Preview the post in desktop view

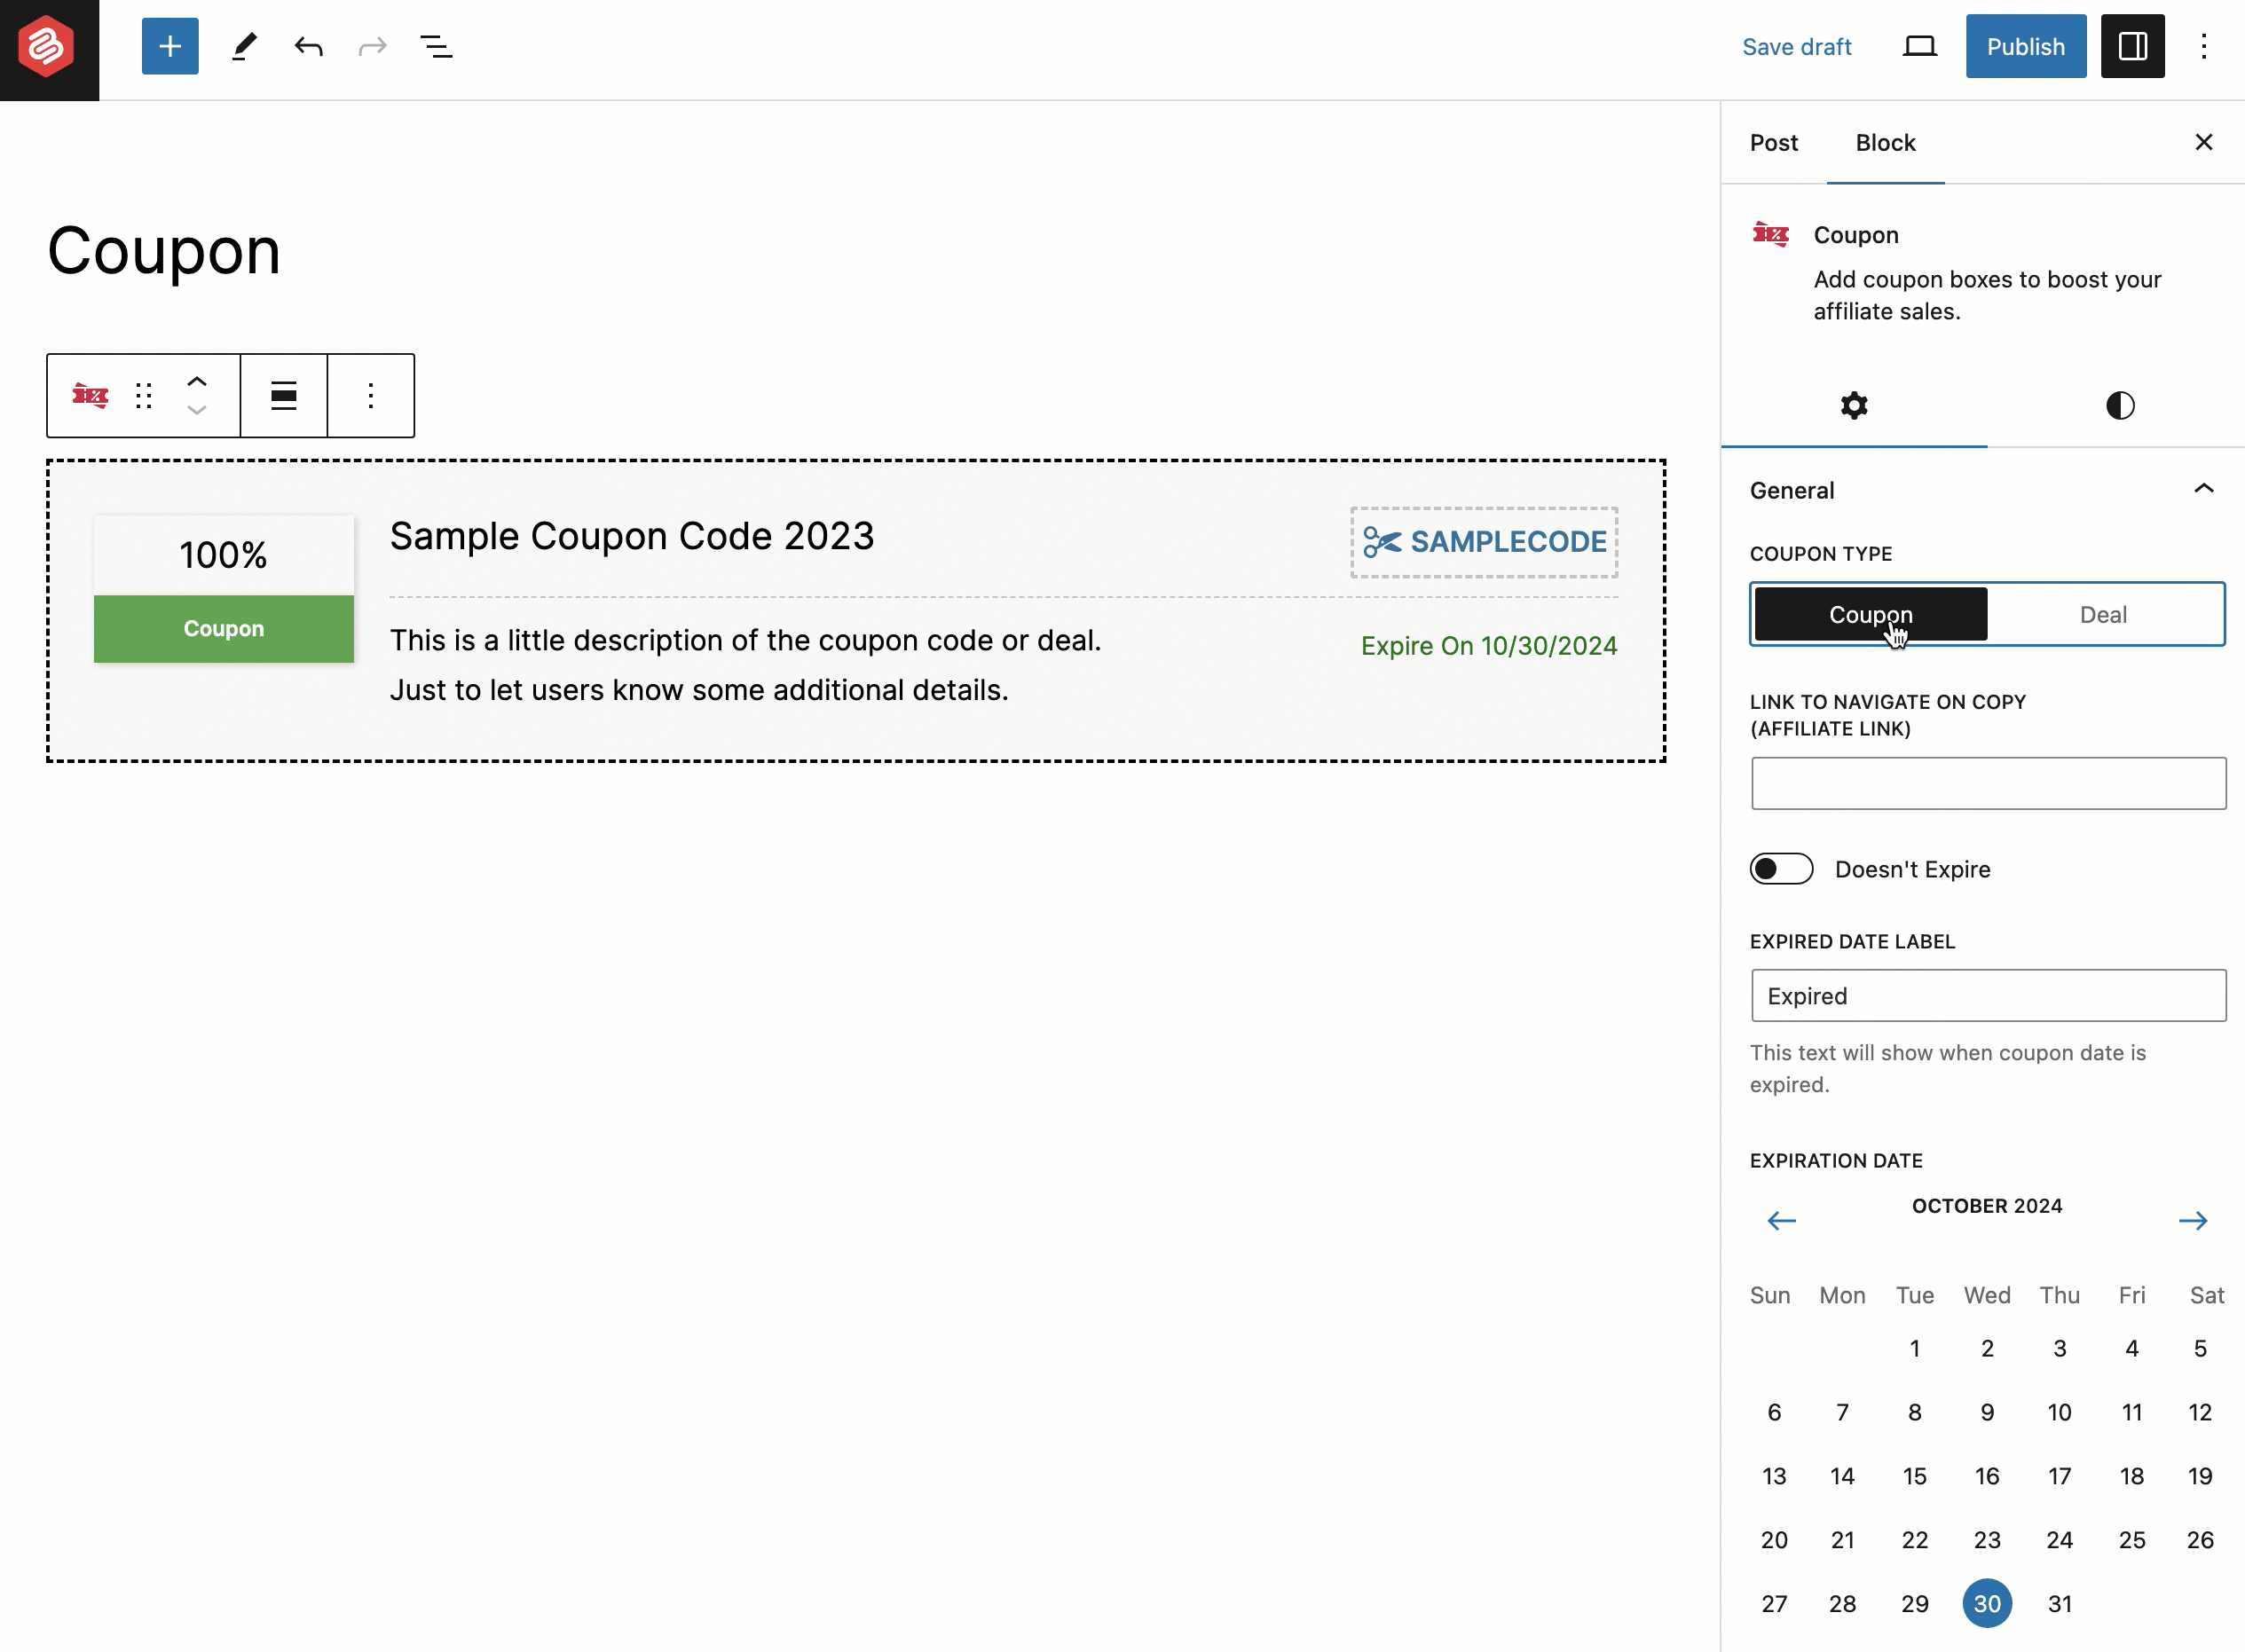click(1919, 46)
